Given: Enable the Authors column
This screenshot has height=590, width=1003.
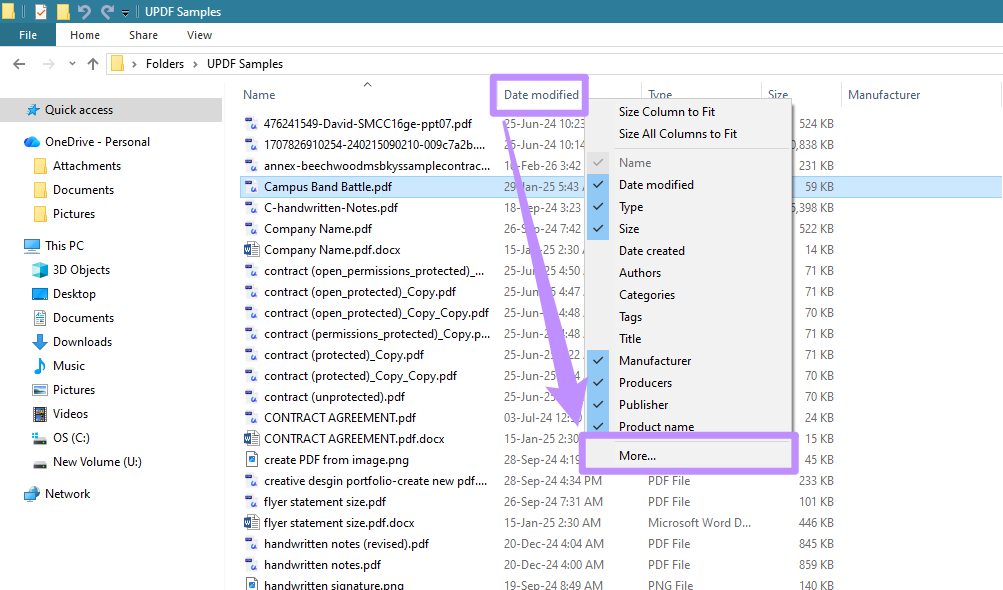Looking at the screenshot, I should 640,273.
